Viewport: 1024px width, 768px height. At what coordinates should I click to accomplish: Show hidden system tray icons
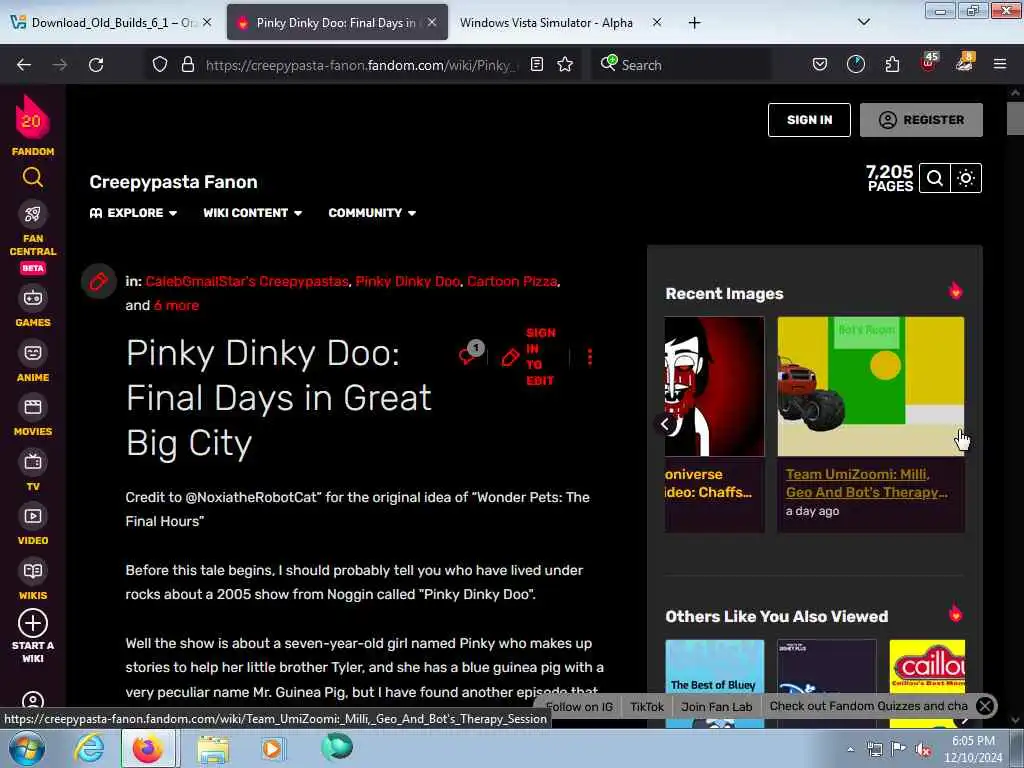click(x=850, y=750)
